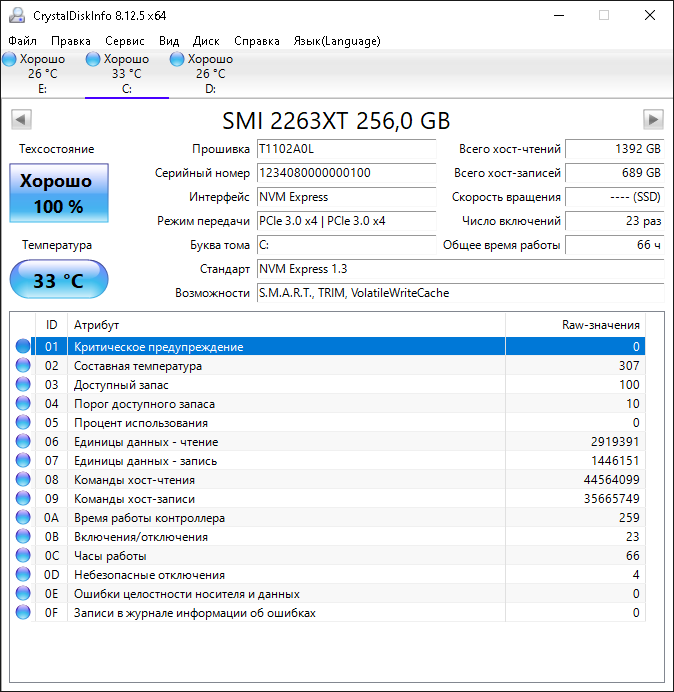Image resolution: width=674 pixels, height=692 pixels.
Task: Select the Время работы контроллера row
Action: pyautogui.click(x=328, y=517)
